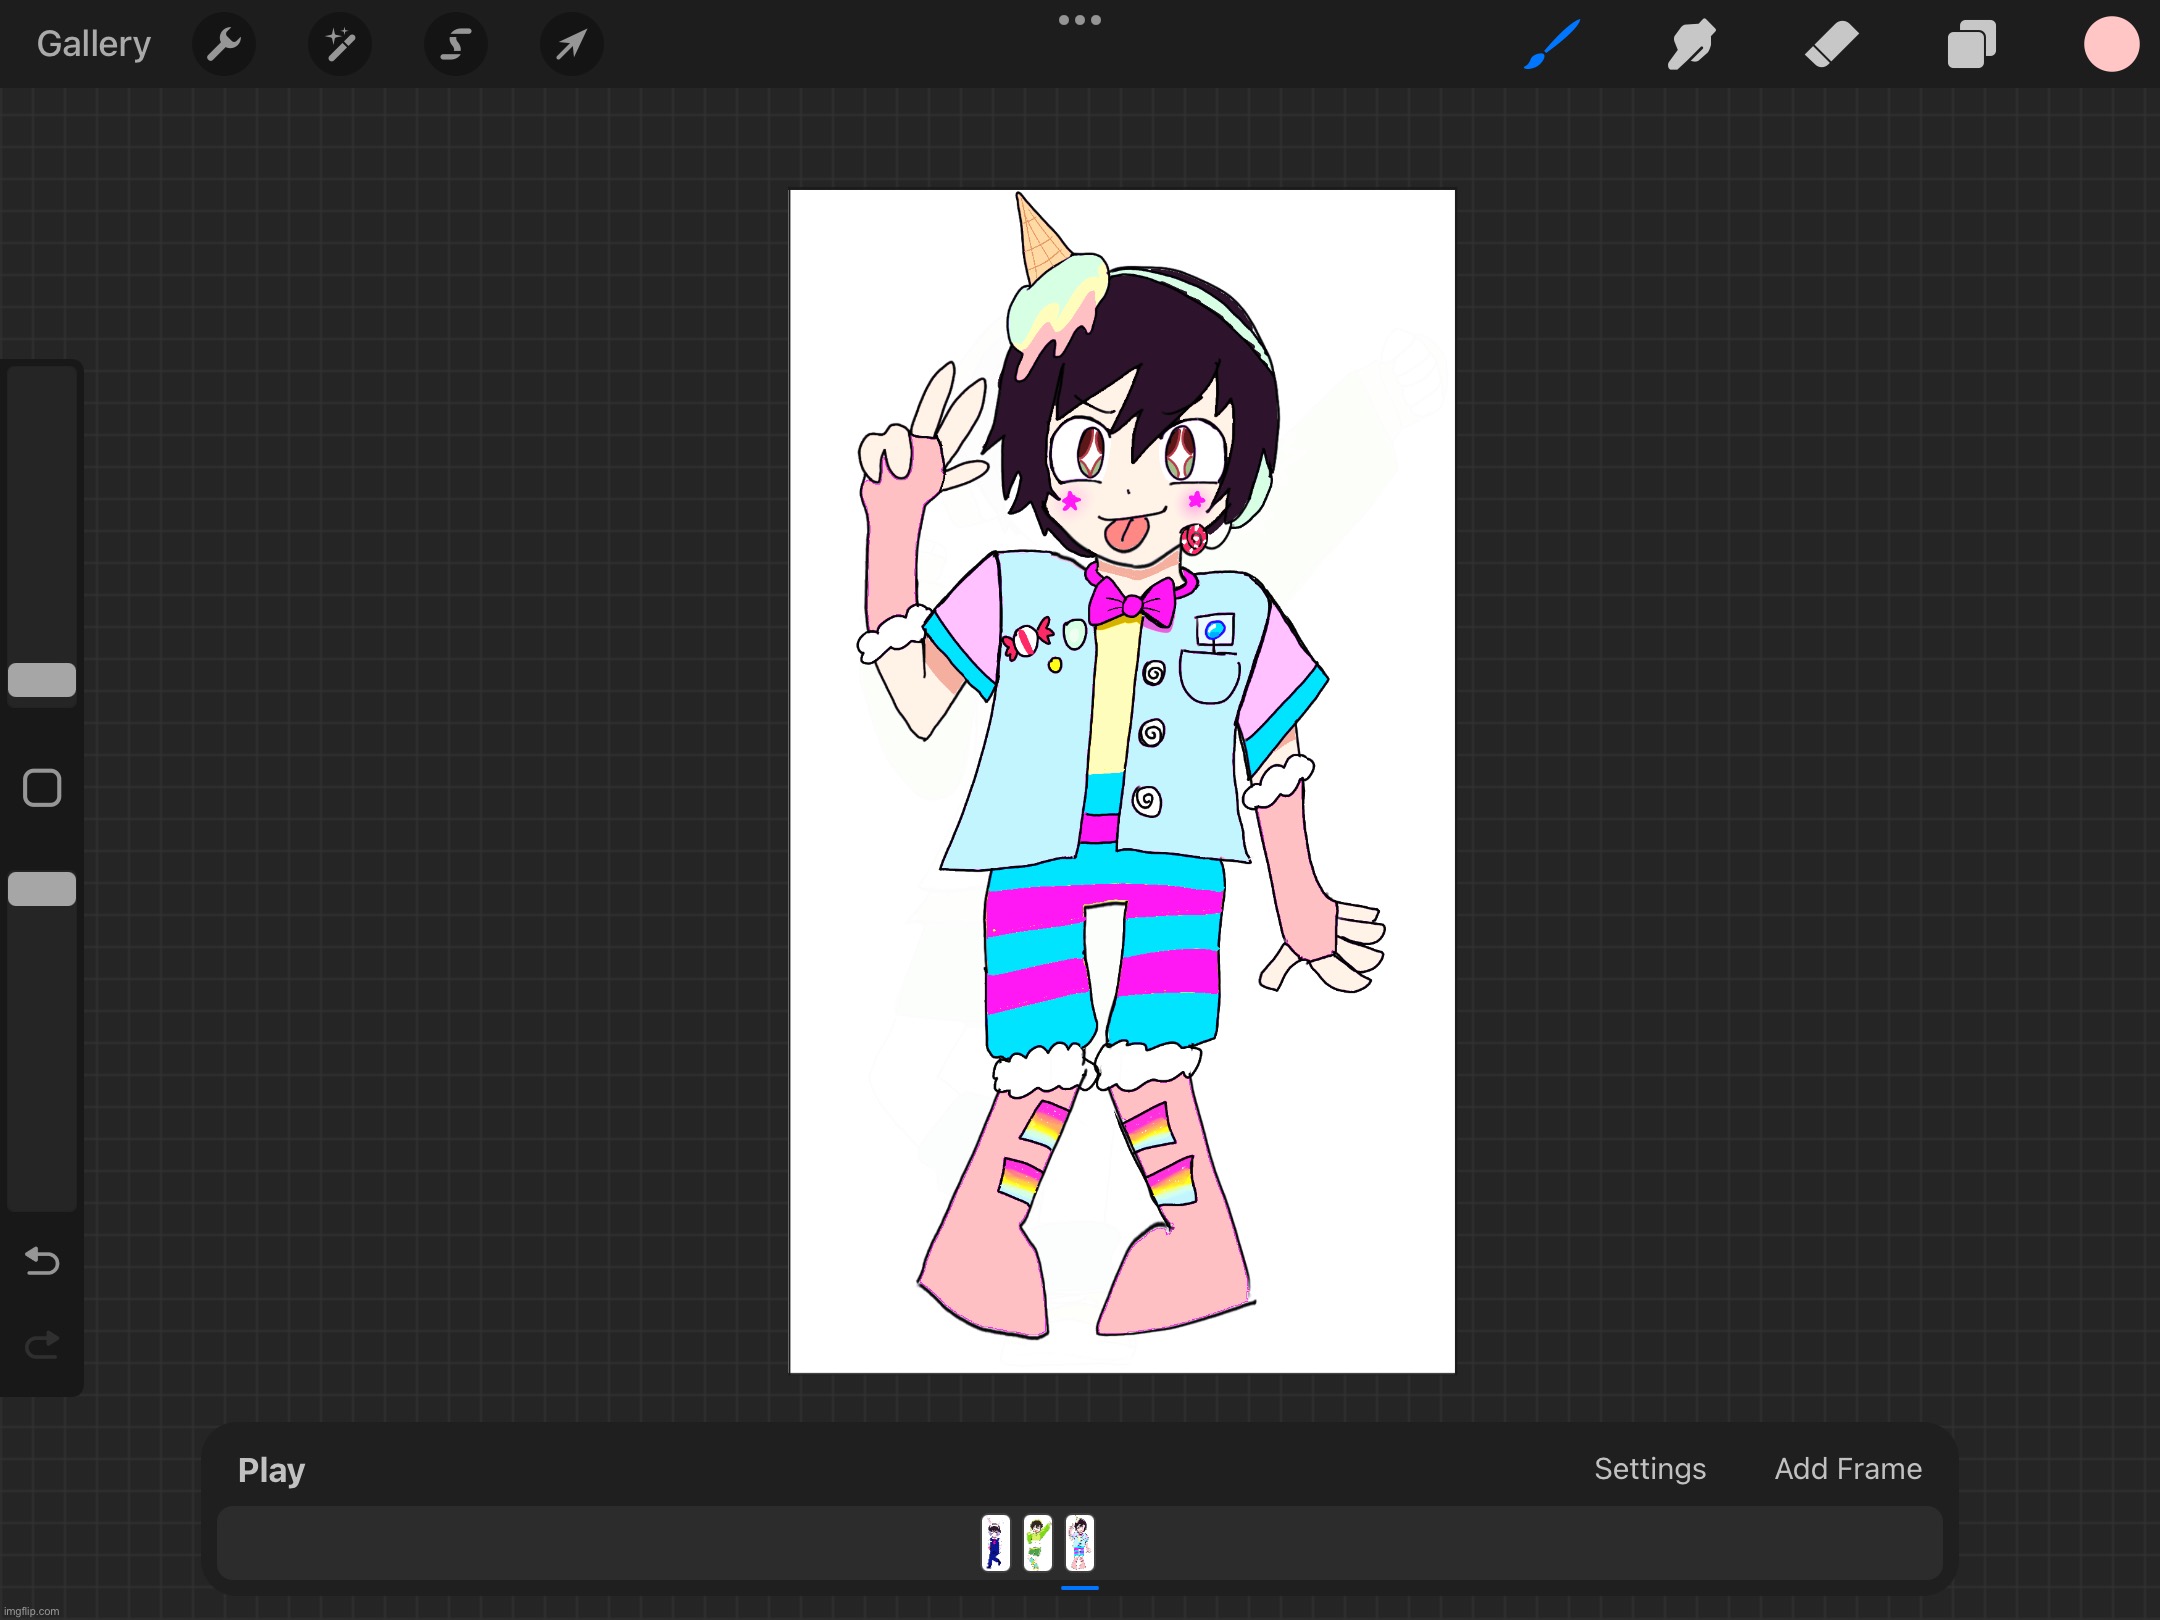This screenshot has width=2160, height=1620.
Task: Open the Actions wrench menu
Action: click(224, 44)
